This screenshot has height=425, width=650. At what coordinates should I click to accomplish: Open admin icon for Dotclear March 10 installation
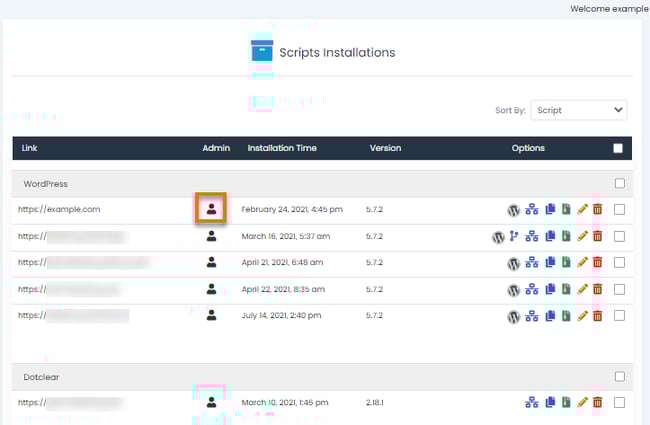click(211, 402)
